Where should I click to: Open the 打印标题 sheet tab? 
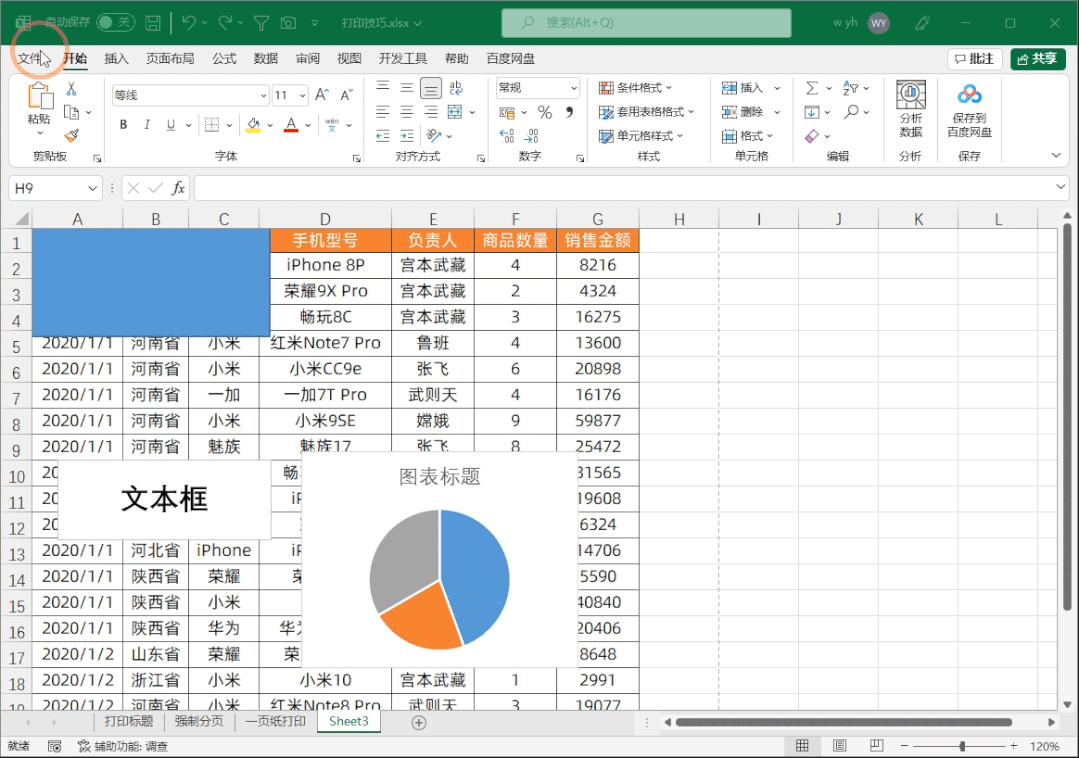(x=129, y=722)
